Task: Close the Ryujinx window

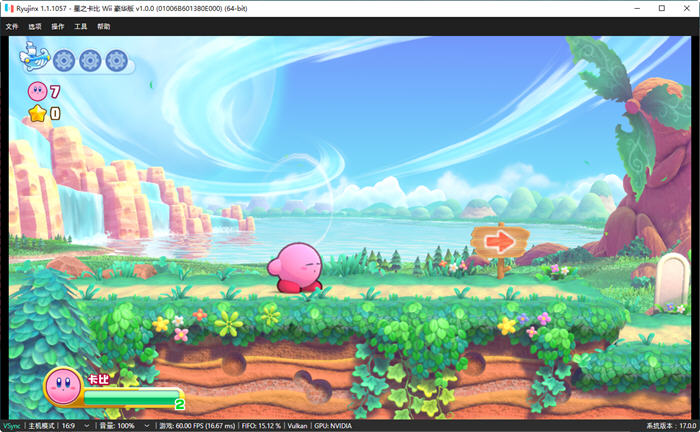Action: pyautogui.click(x=687, y=8)
